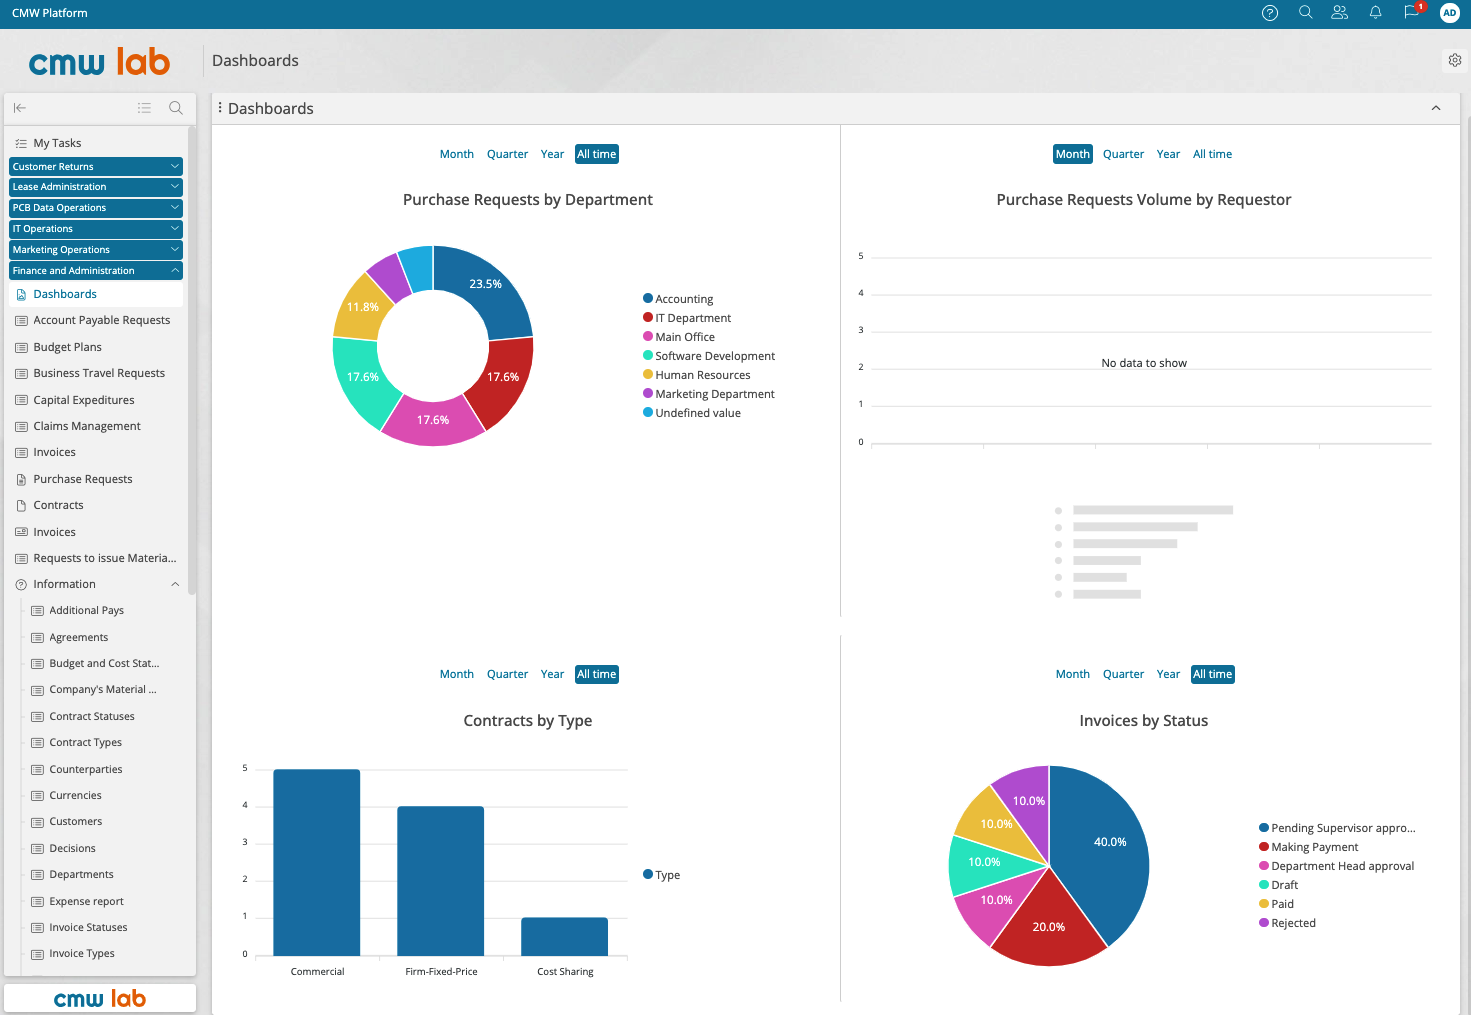Select Year for Requests Volume by Requestor

click(1168, 154)
